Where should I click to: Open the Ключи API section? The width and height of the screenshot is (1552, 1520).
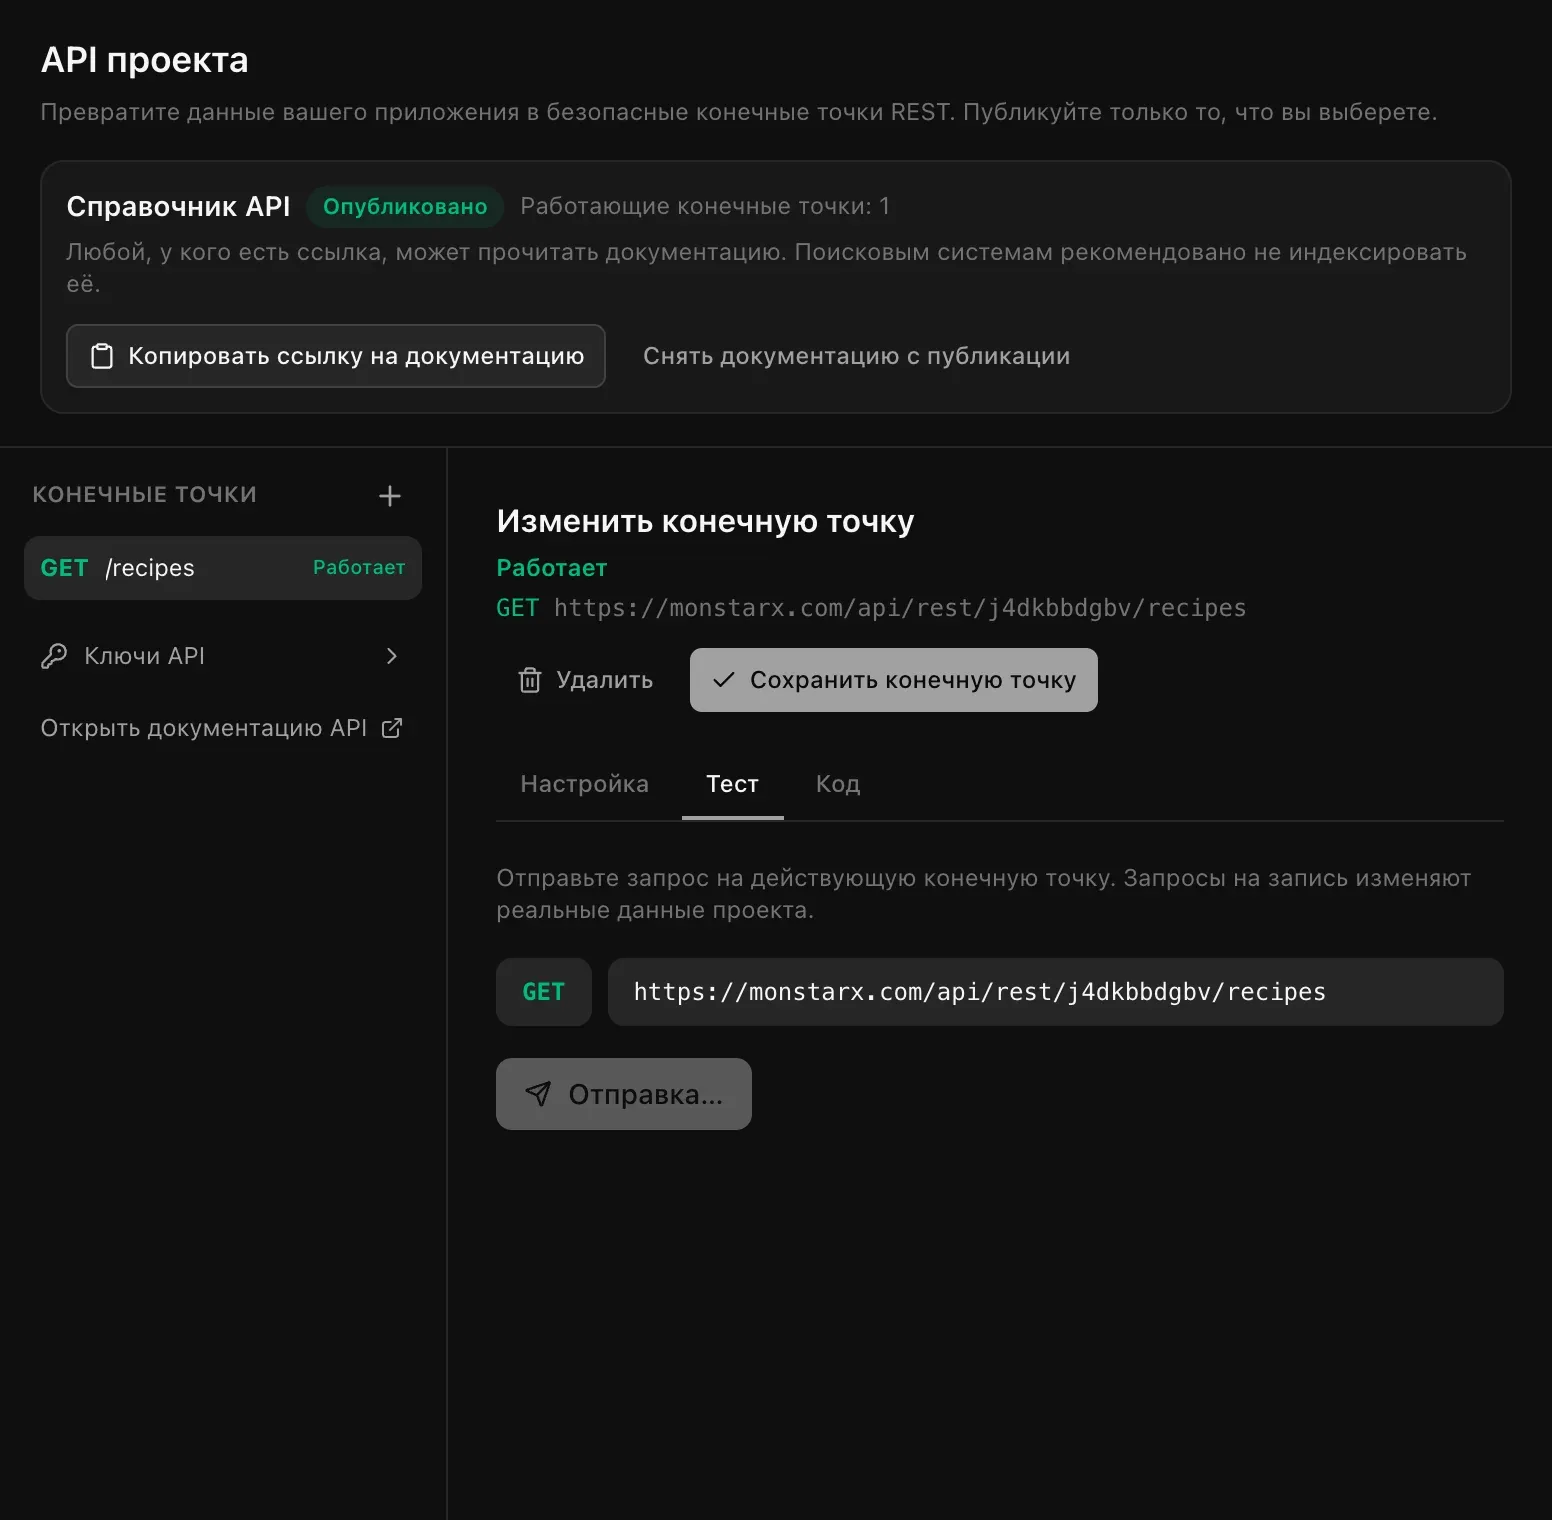[x=223, y=656]
